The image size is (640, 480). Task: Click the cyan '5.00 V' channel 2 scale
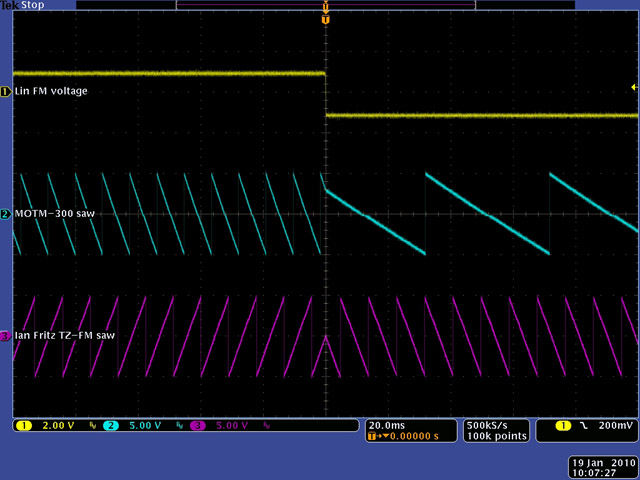click(x=145, y=426)
